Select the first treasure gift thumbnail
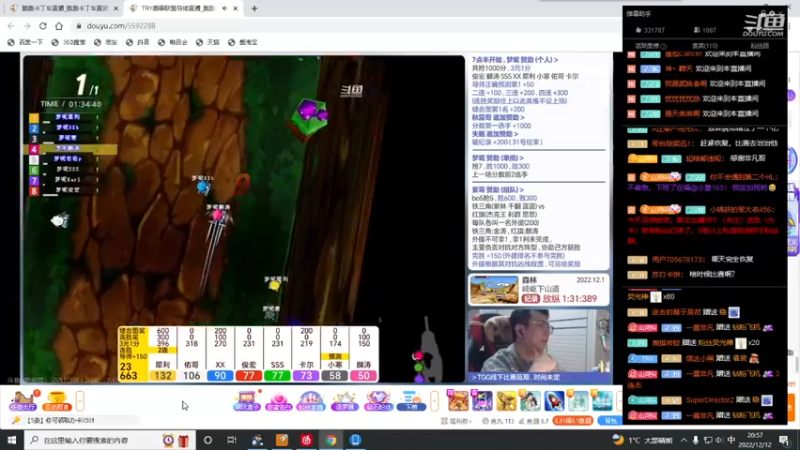 point(458,401)
